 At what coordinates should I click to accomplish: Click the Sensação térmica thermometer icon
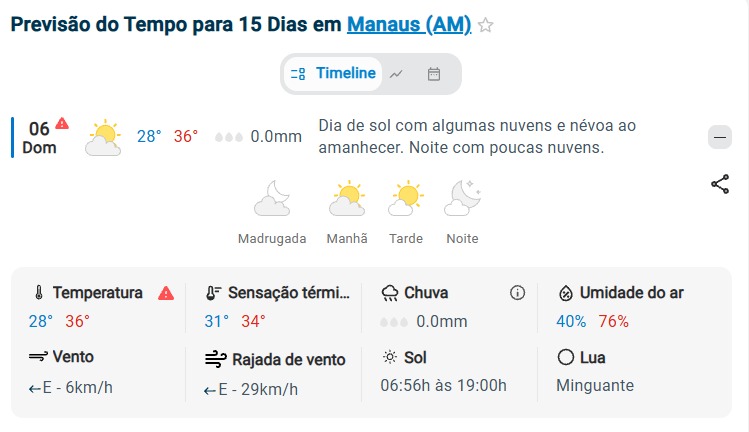coord(213,293)
